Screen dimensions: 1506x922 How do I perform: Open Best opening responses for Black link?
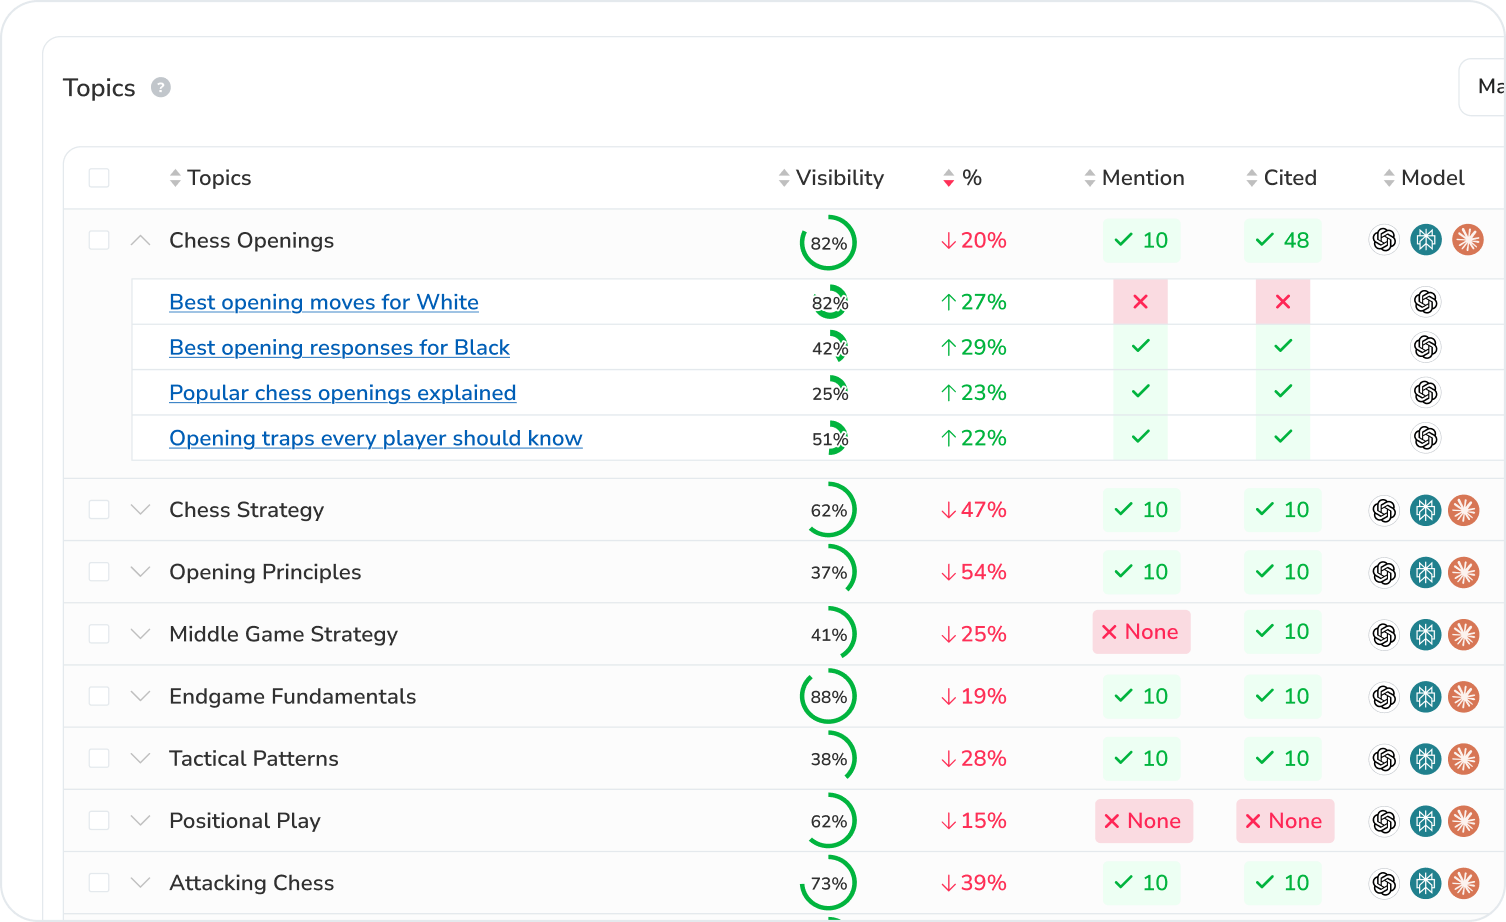(x=339, y=348)
